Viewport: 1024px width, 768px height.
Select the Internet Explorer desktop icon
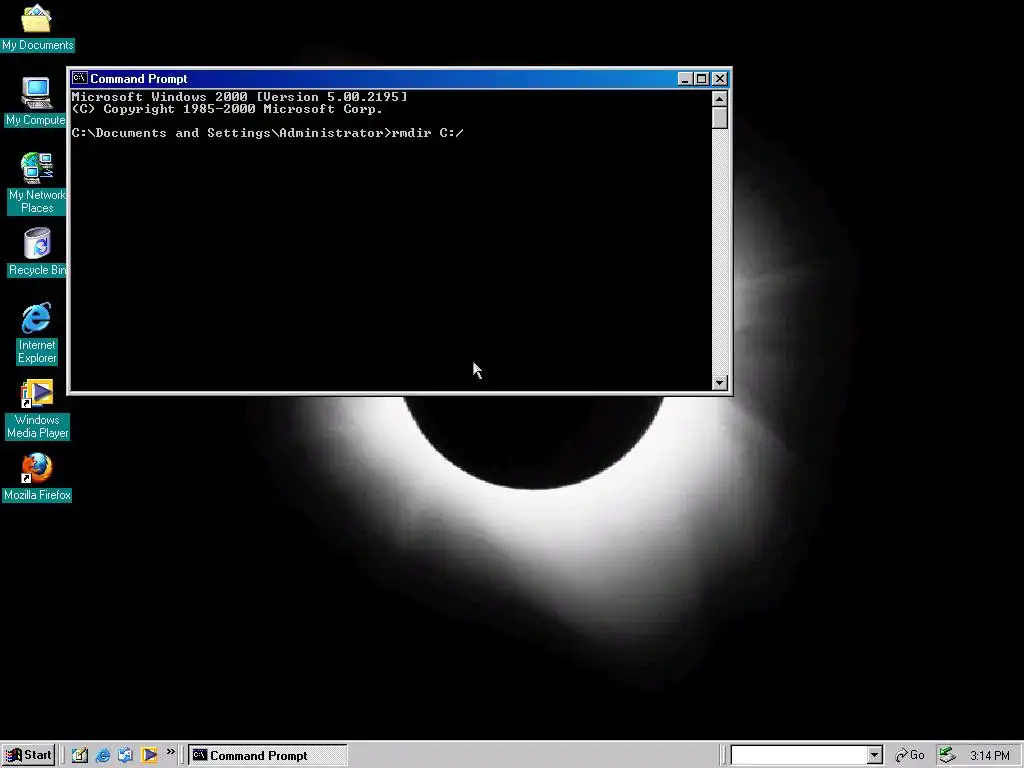tap(37, 333)
